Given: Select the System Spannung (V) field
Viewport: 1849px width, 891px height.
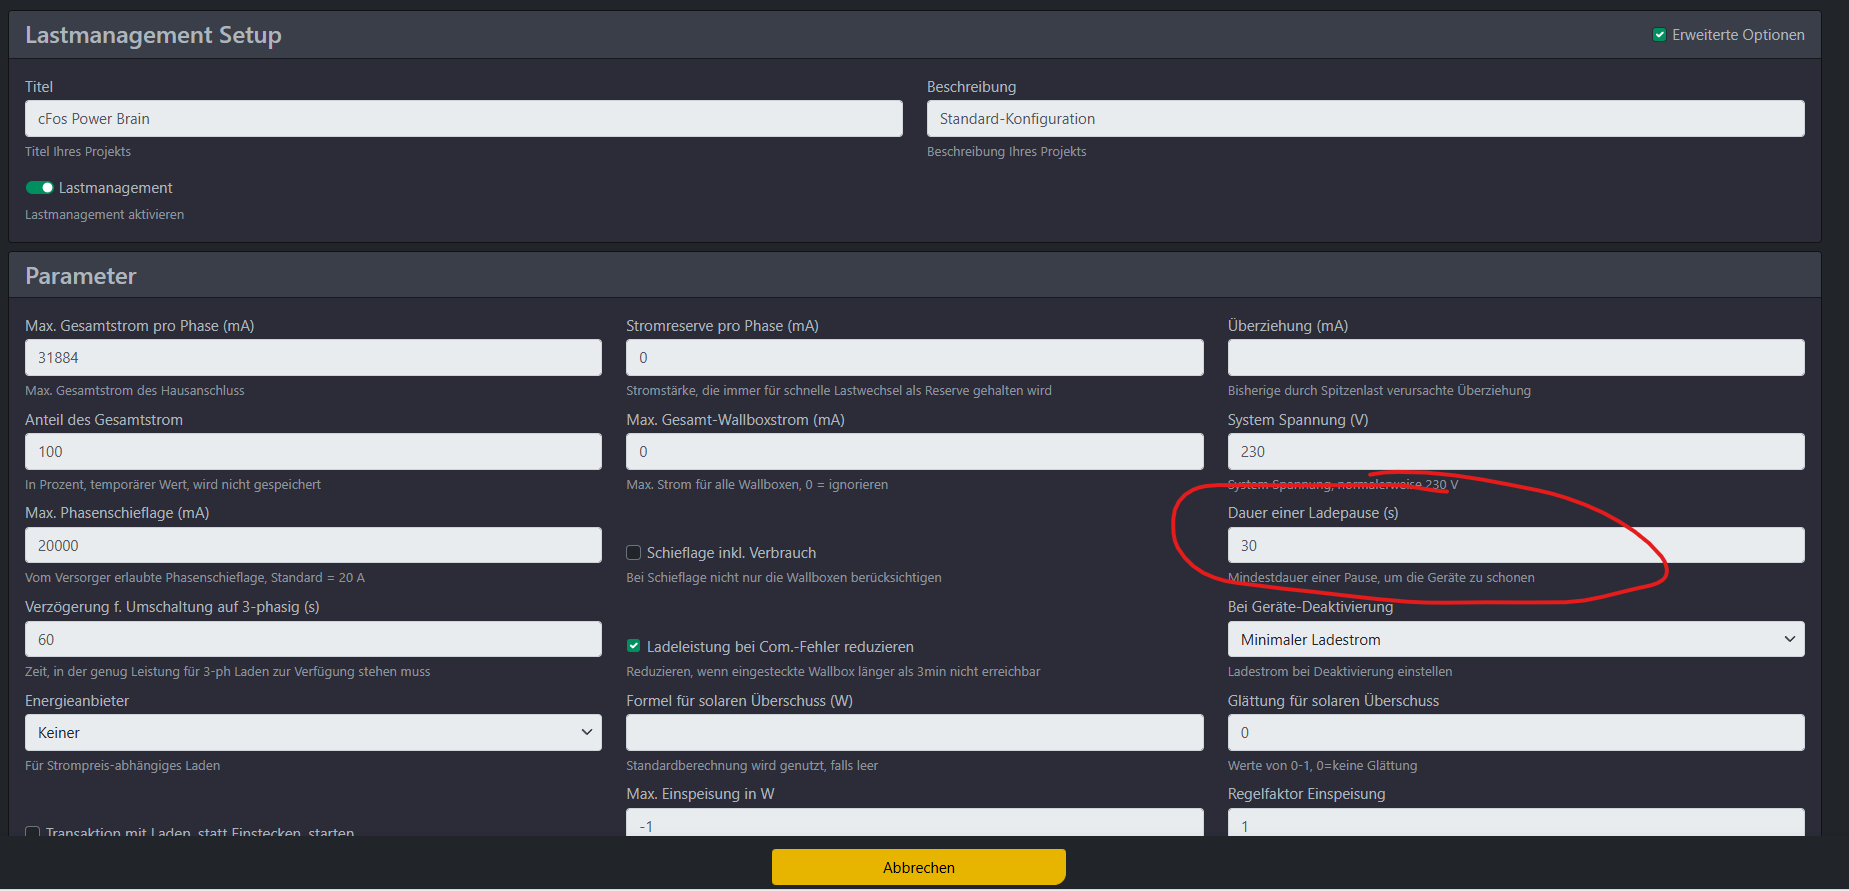Looking at the screenshot, I should (x=1515, y=452).
